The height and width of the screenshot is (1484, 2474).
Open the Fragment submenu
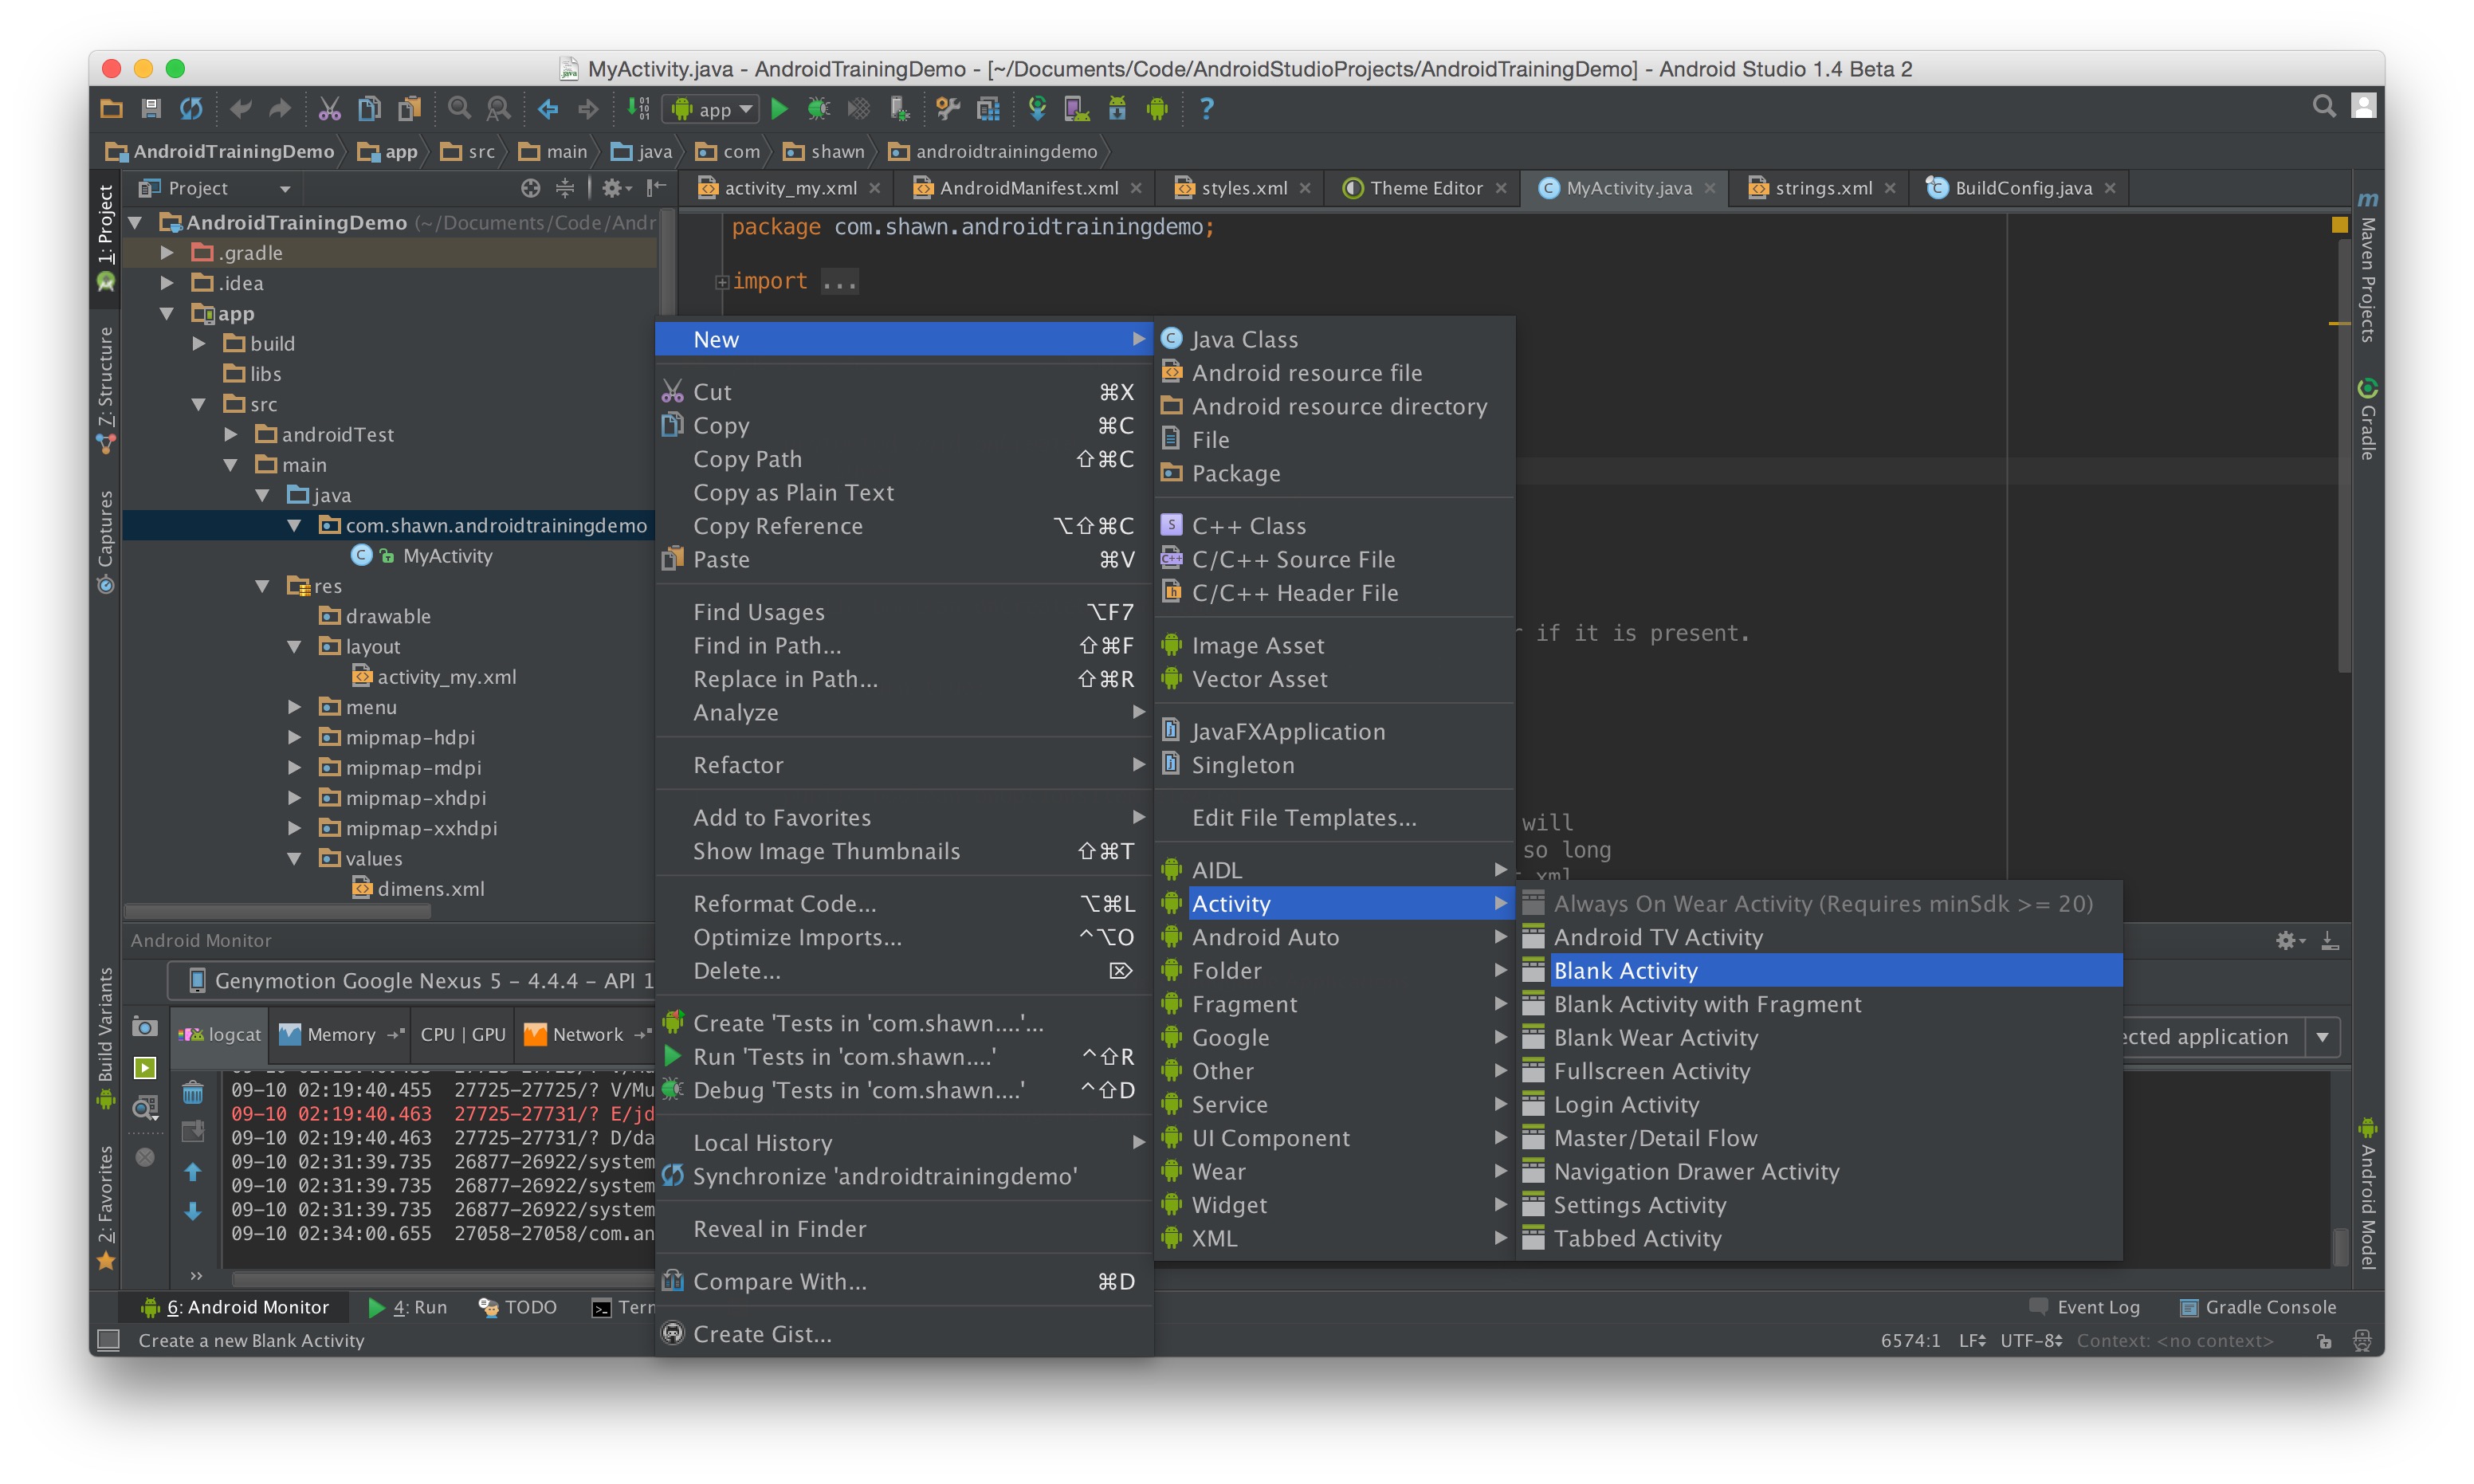click(1334, 1004)
